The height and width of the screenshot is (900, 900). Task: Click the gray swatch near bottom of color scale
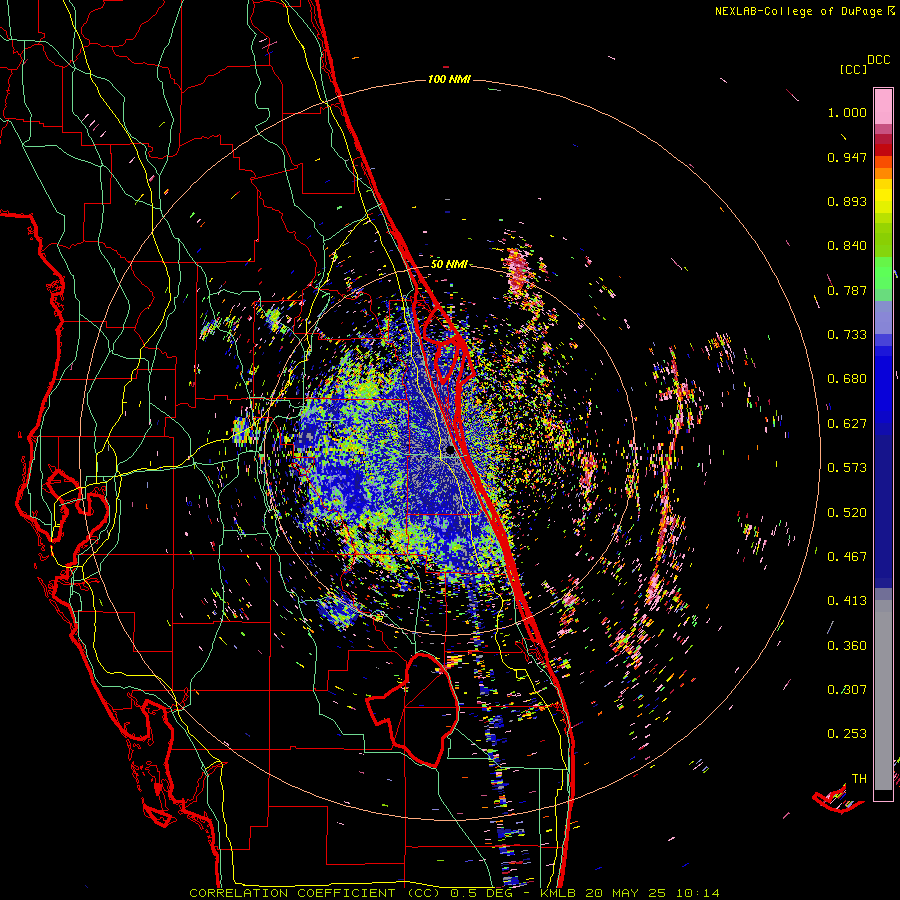(883, 695)
